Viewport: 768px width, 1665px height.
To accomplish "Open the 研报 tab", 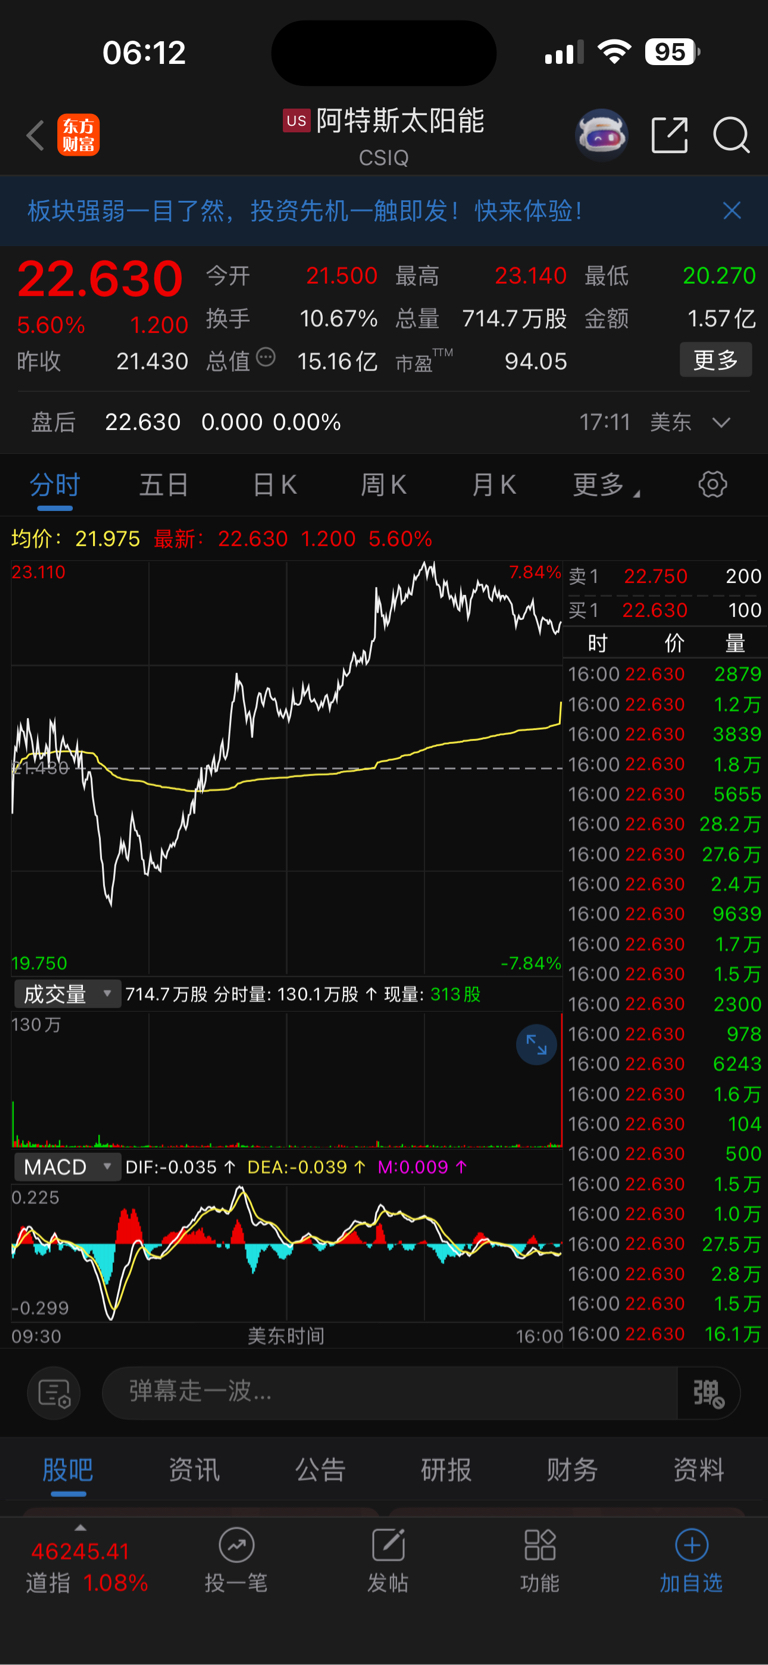I will click(x=446, y=1470).
